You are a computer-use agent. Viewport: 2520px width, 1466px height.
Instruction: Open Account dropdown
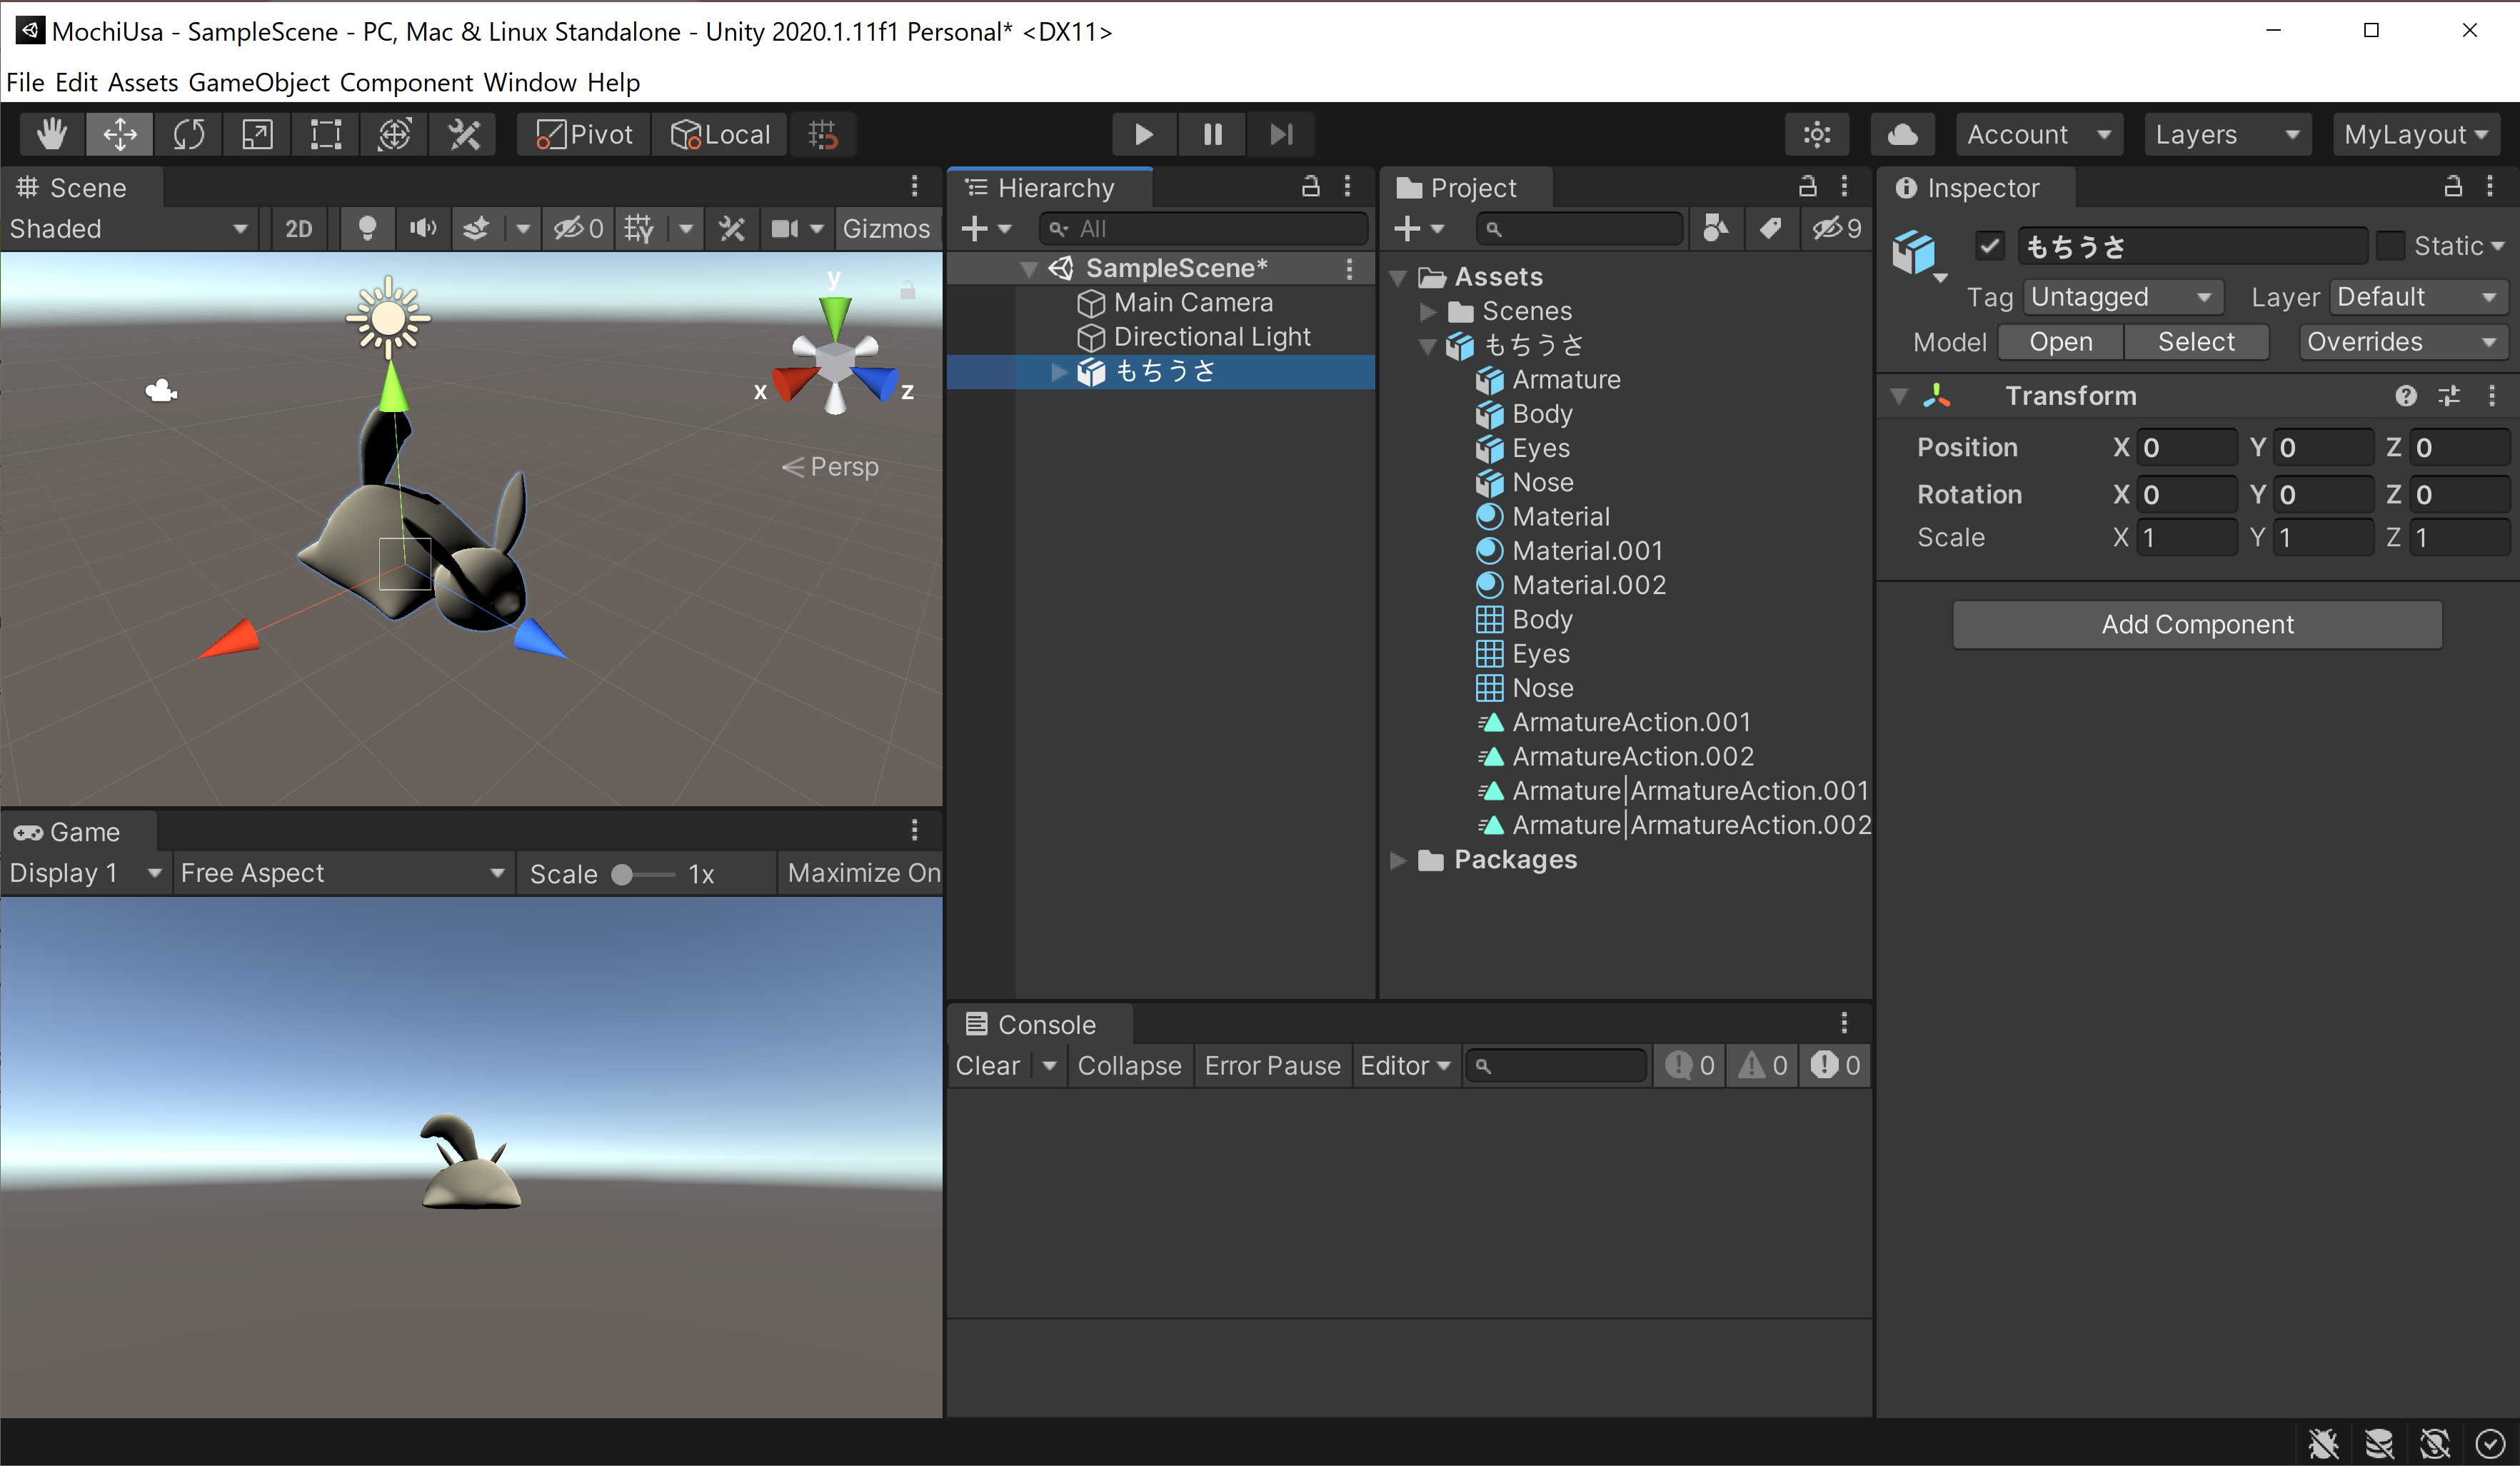pos(2040,134)
